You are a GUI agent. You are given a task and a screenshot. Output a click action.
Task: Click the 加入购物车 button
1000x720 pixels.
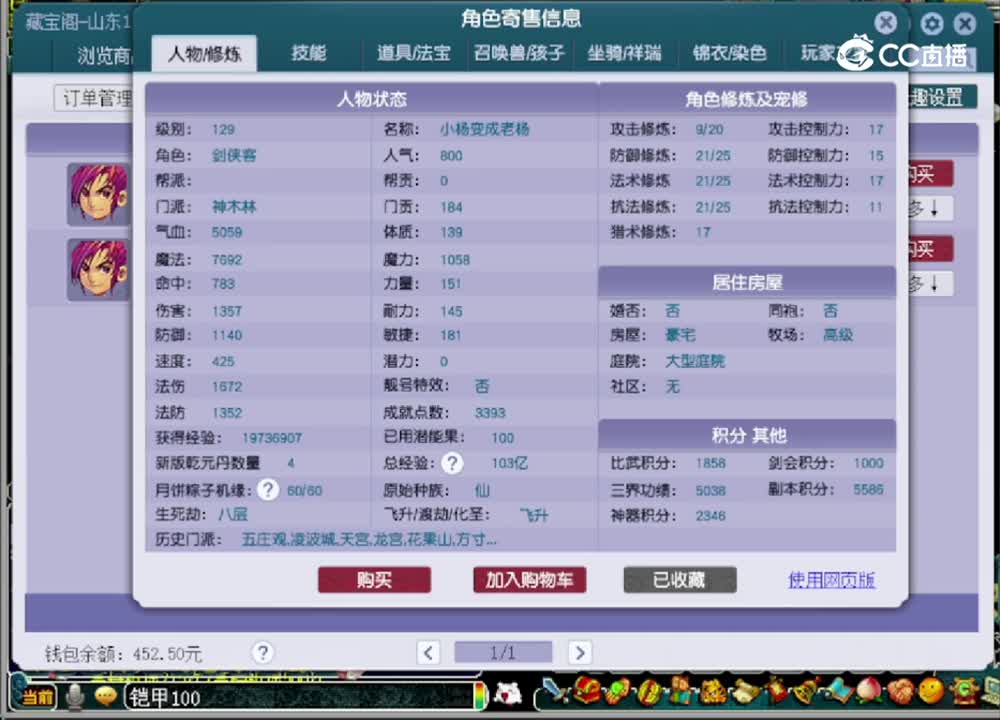[529, 580]
